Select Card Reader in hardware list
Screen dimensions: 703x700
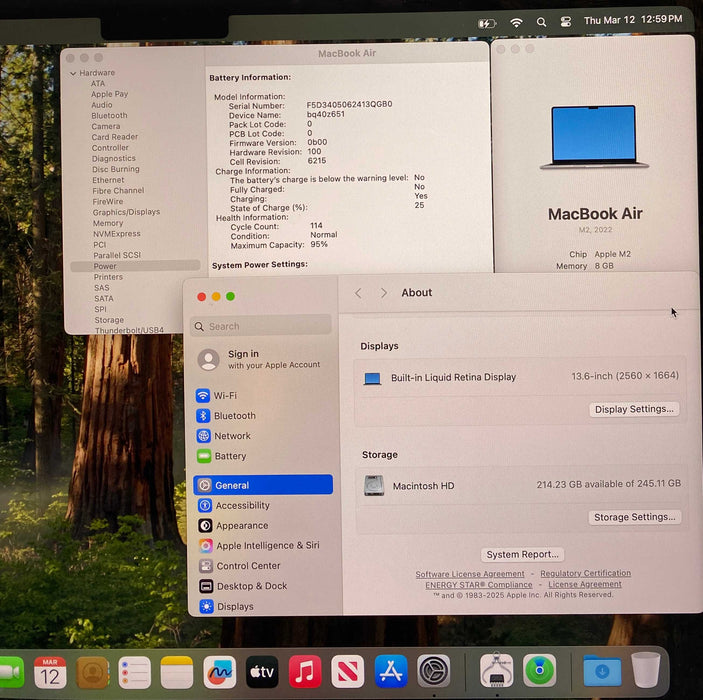coord(115,137)
